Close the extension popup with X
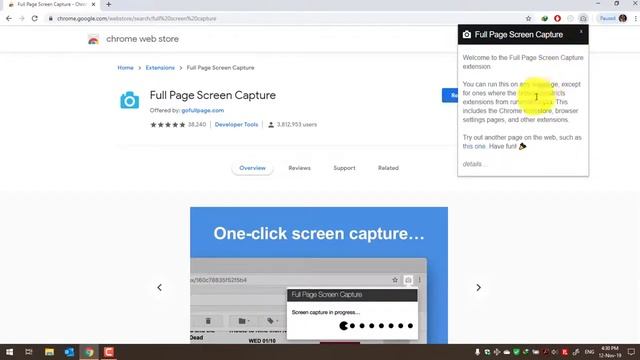This screenshot has height=360, width=640. click(581, 32)
